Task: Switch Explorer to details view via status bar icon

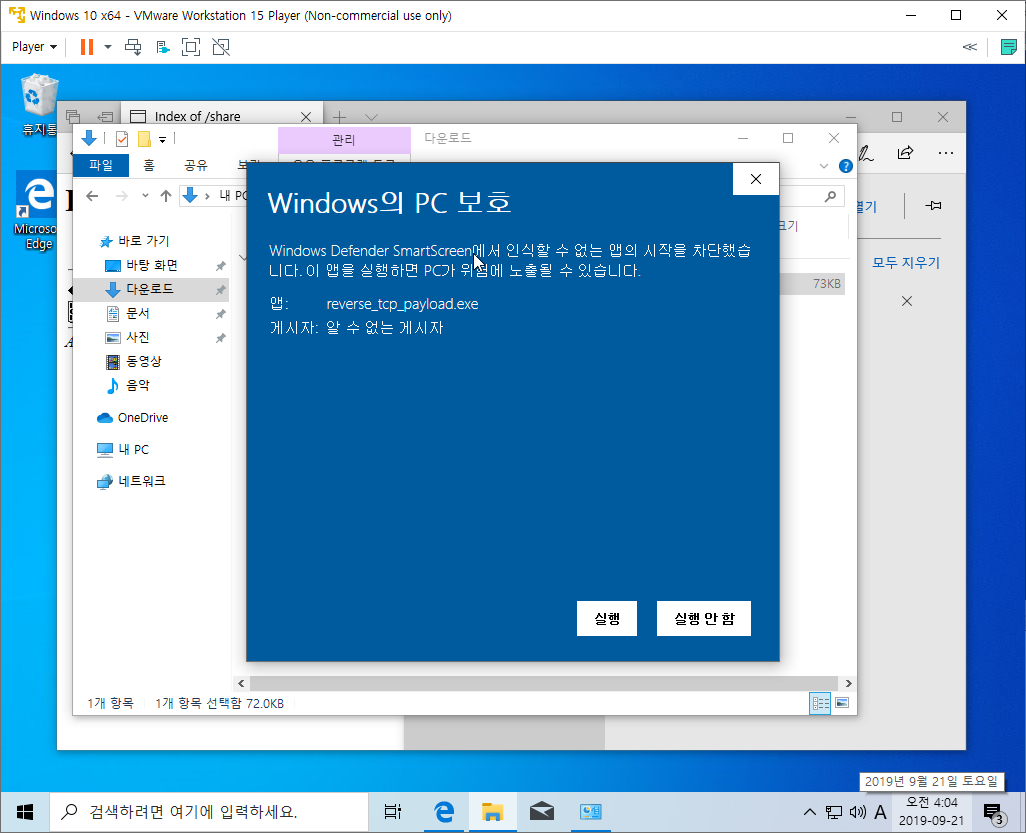Action: pyautogui.click(x=820, y=703)
